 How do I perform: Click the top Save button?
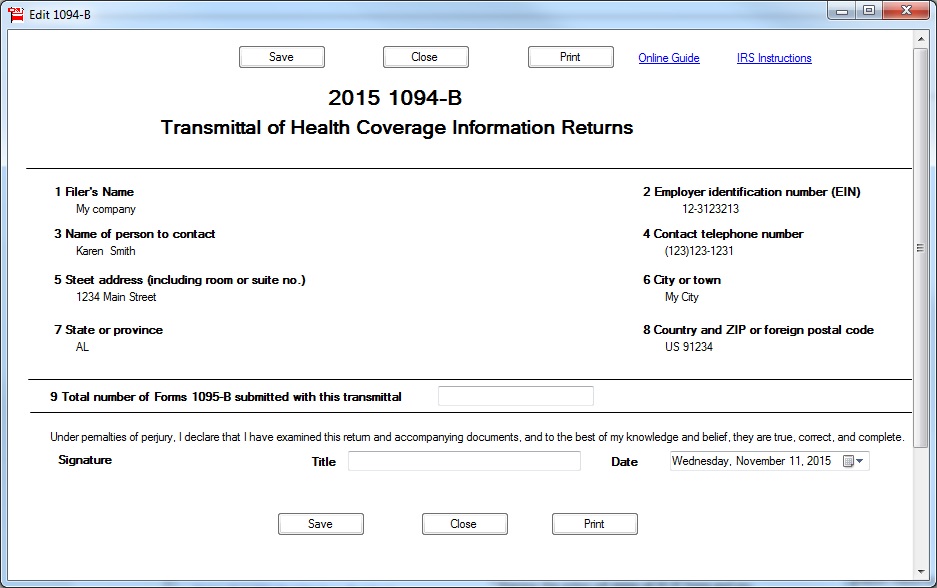tap(281, 57)
